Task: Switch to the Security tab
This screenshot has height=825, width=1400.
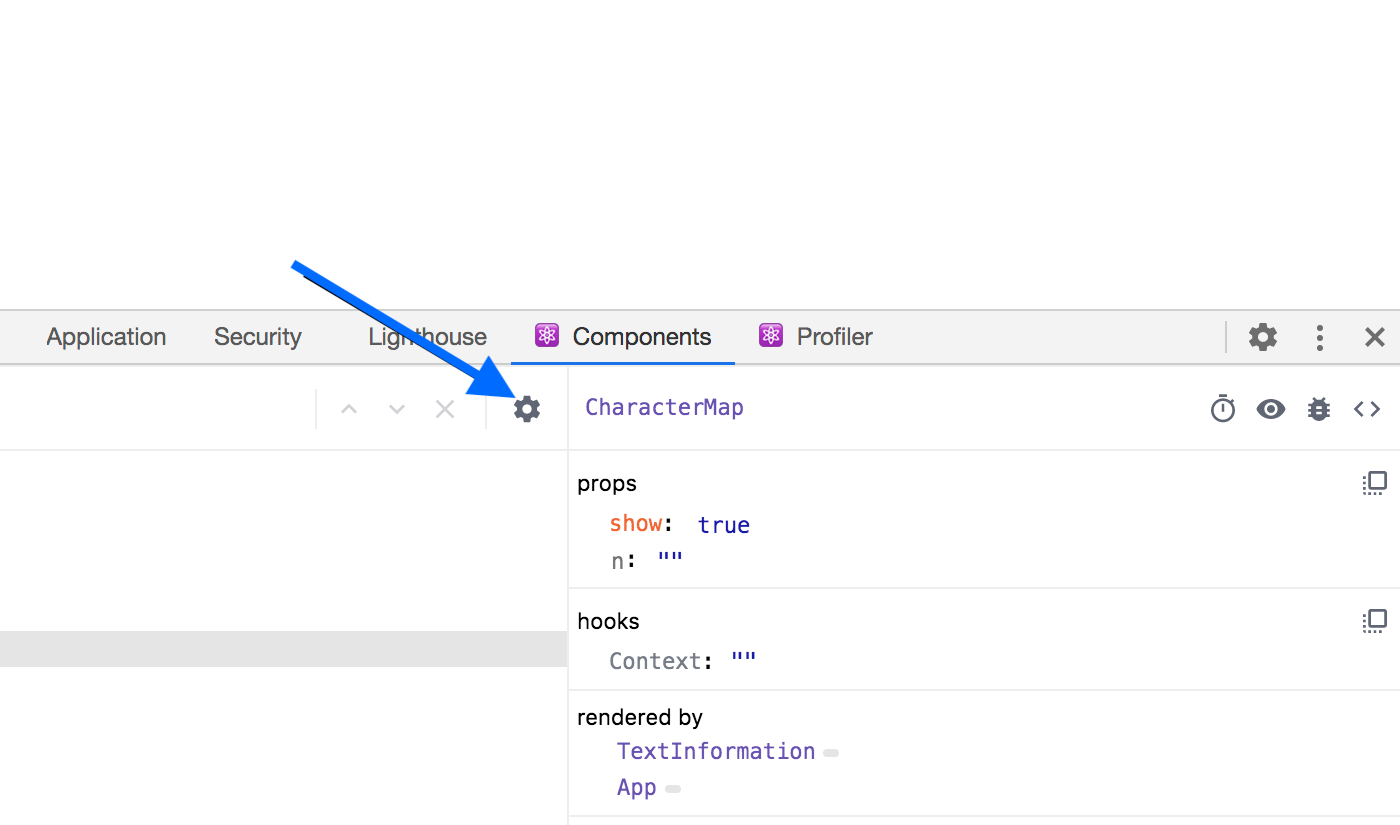Action: [x=257, y=337]
